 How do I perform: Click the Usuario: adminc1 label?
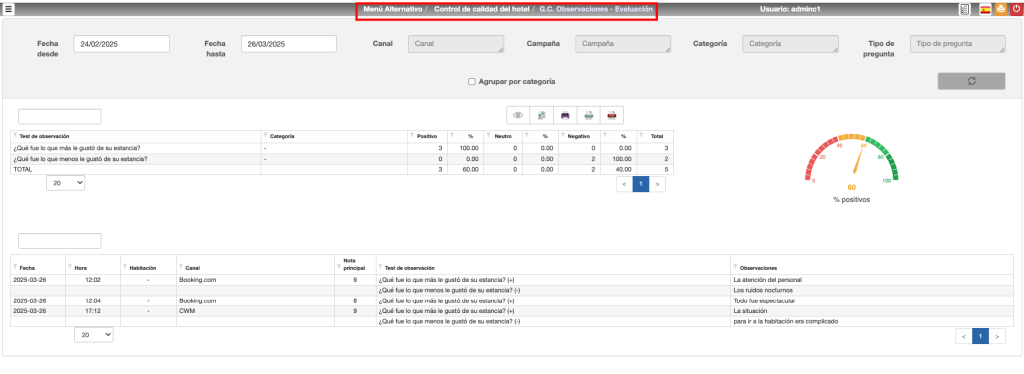790,10
